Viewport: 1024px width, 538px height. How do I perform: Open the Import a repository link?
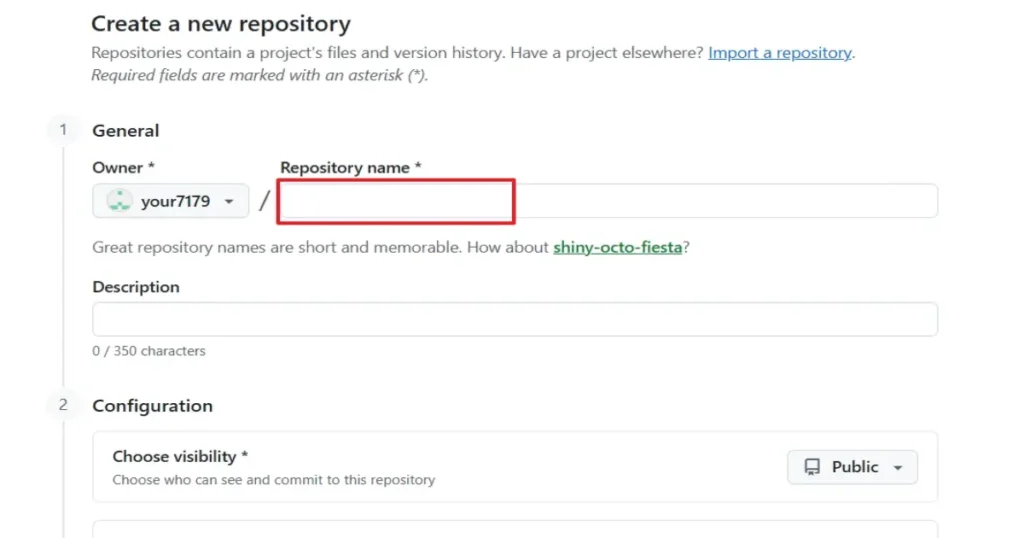click(x=780, y=53)
